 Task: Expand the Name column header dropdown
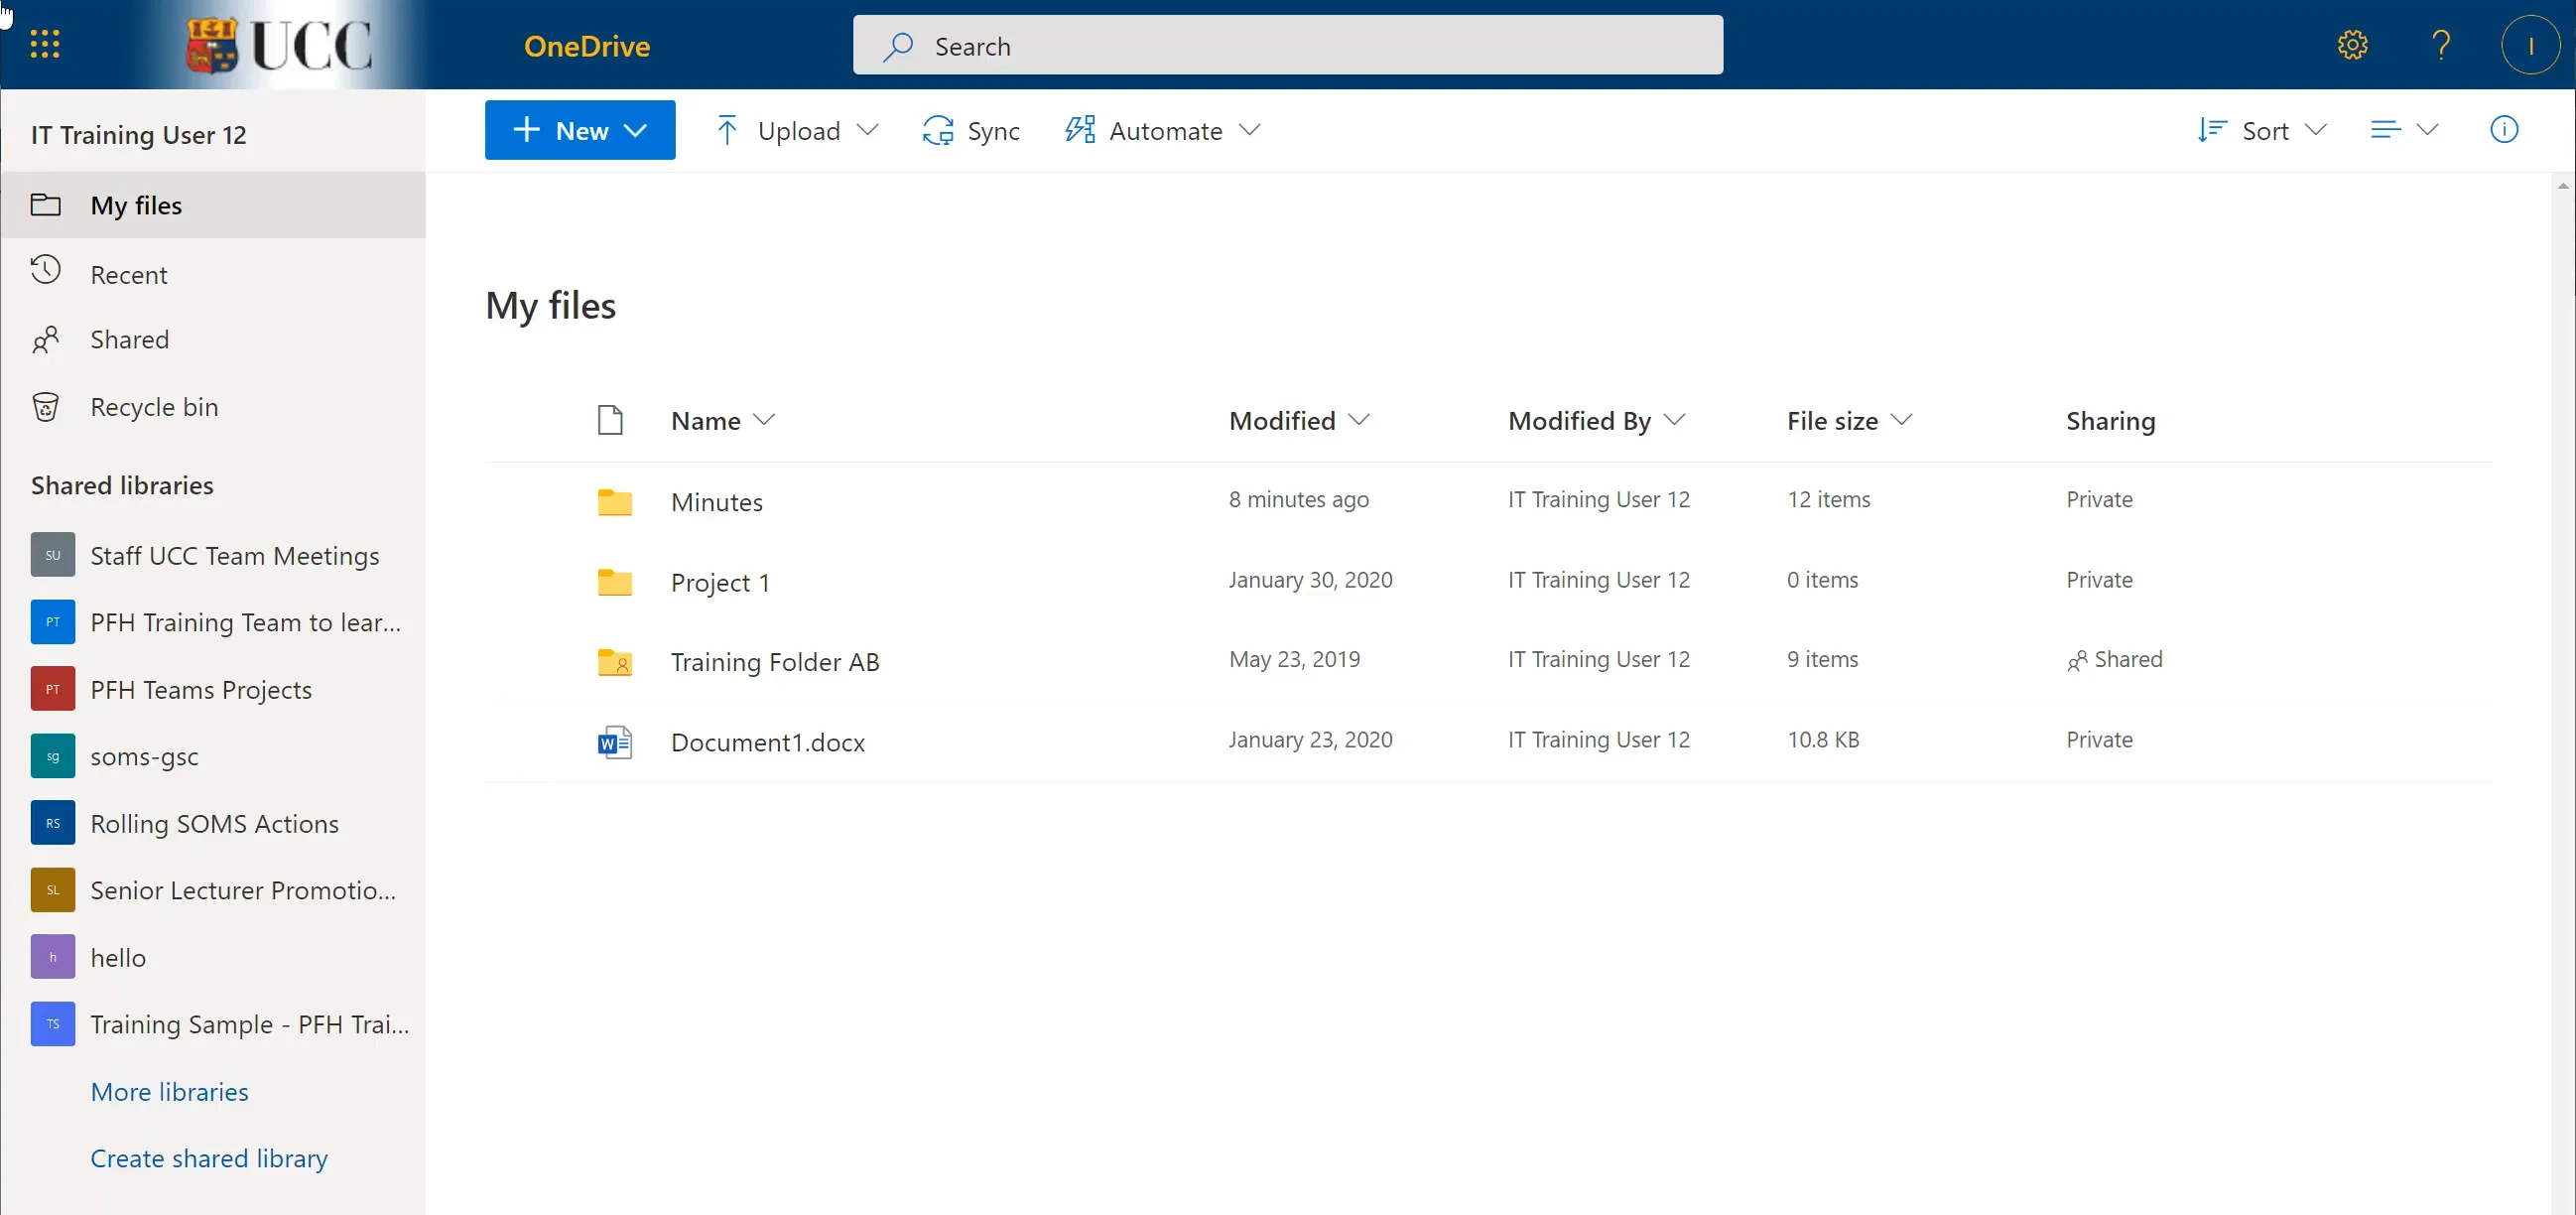click(x=764, y=420)
